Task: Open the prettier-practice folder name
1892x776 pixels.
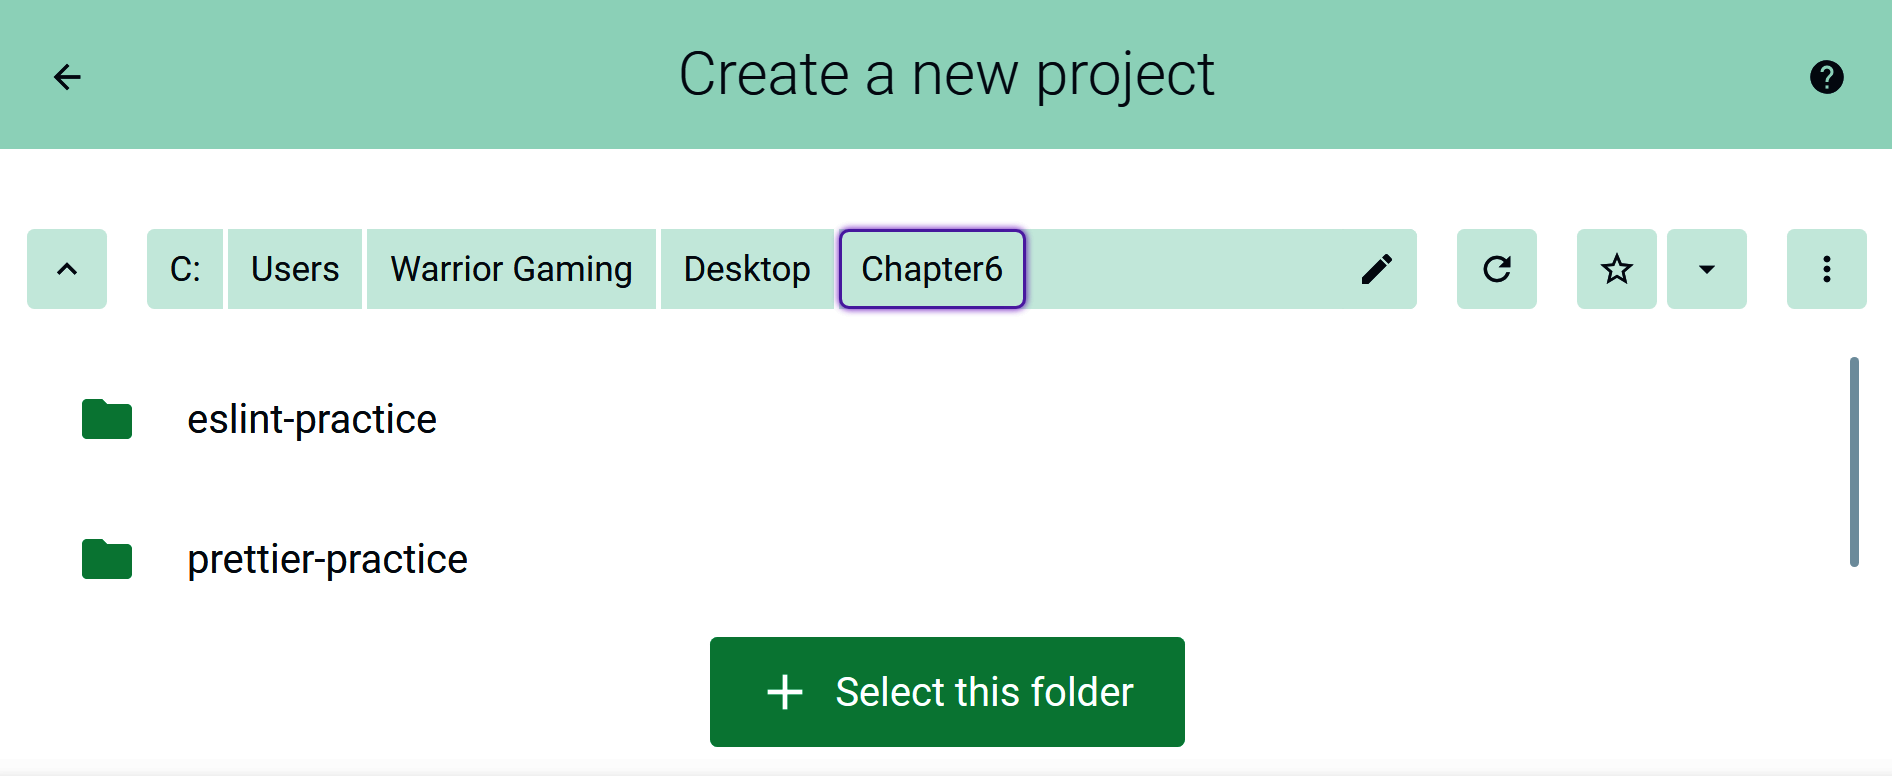Action: tap(327, 559)
